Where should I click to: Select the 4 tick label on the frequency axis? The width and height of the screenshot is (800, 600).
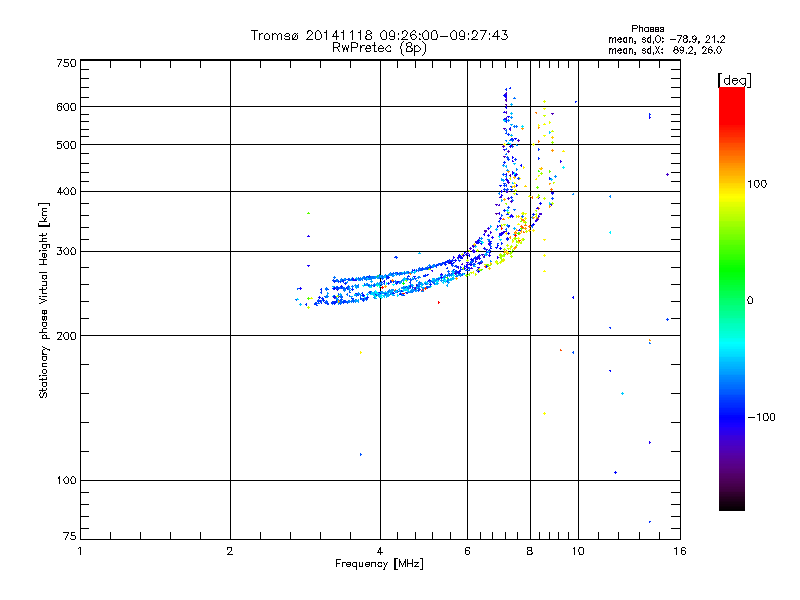click(x=379, y=551)
